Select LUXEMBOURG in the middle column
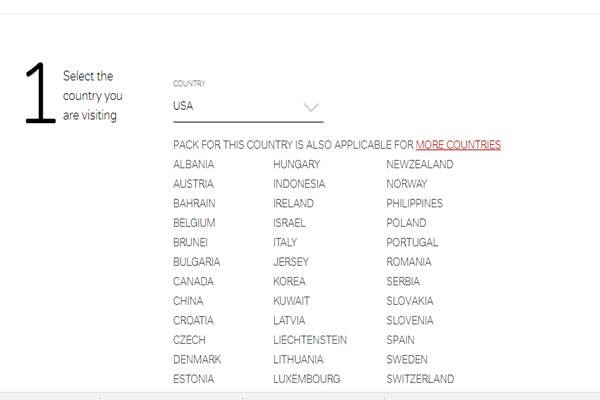This screenshot has width=600, height=400. (306, 379)
